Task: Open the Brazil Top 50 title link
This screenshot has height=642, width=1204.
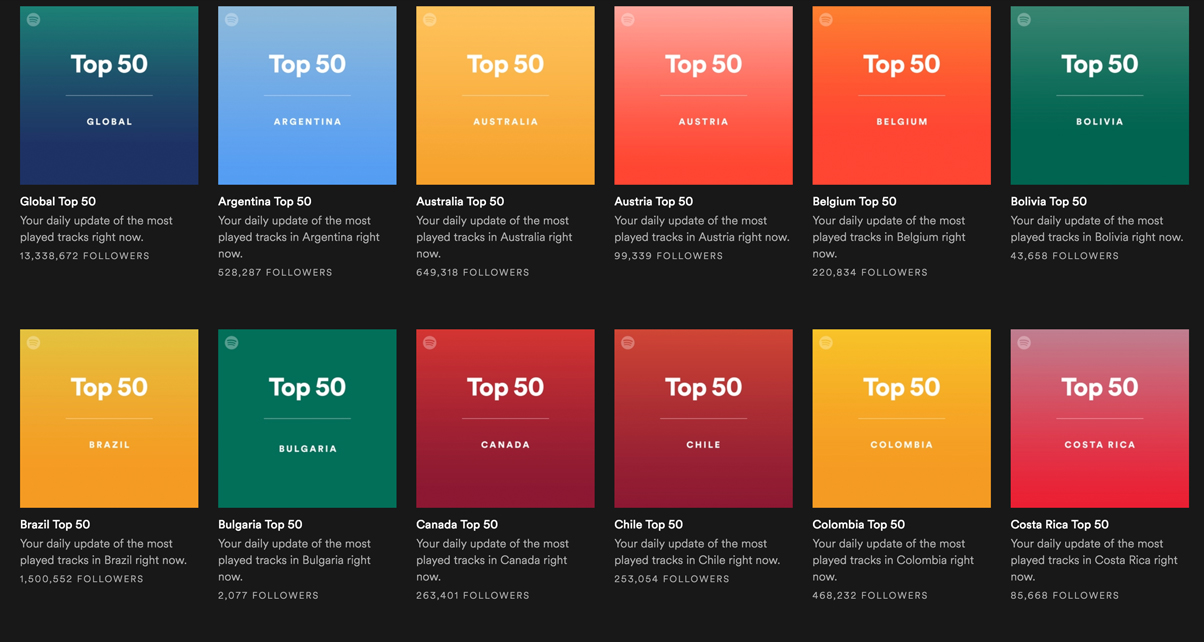Action: click(x=55, y=524)
